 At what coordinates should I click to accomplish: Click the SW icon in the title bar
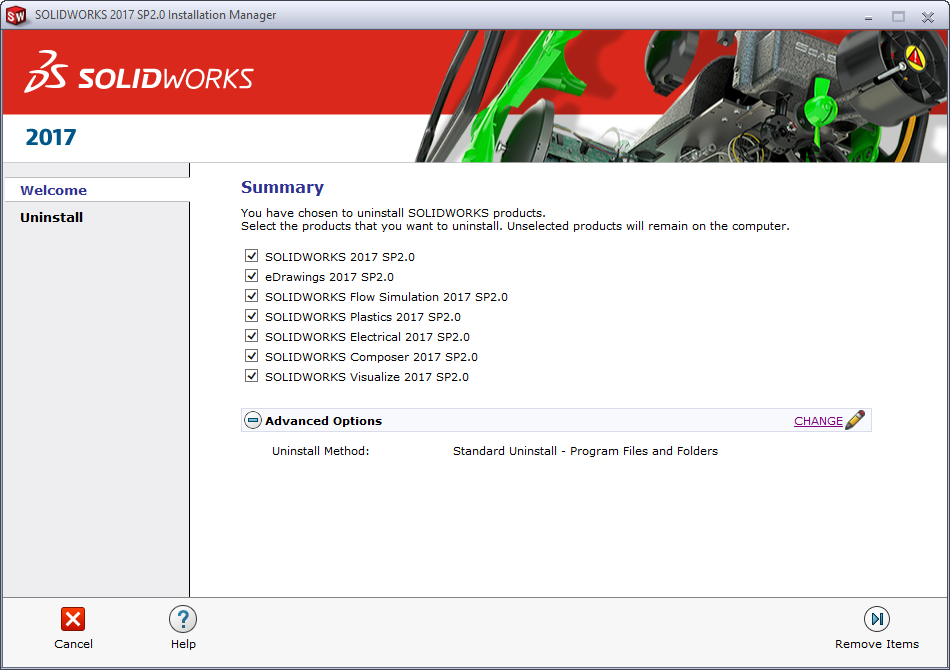click(16, 16)
